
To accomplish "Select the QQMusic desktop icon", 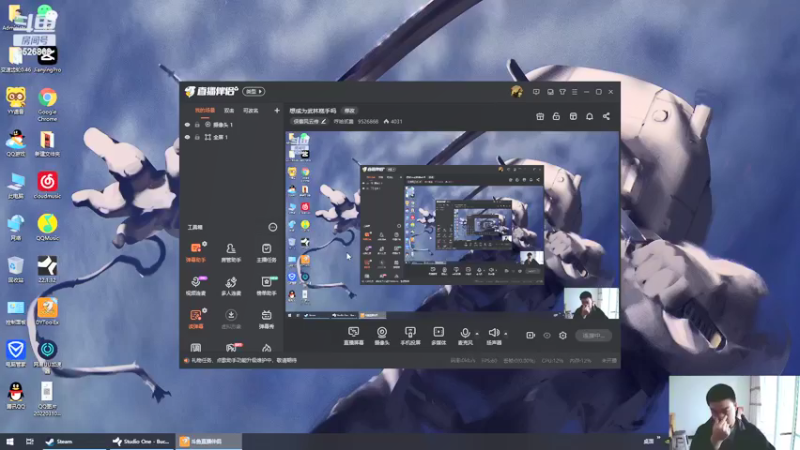I will 47,227.
